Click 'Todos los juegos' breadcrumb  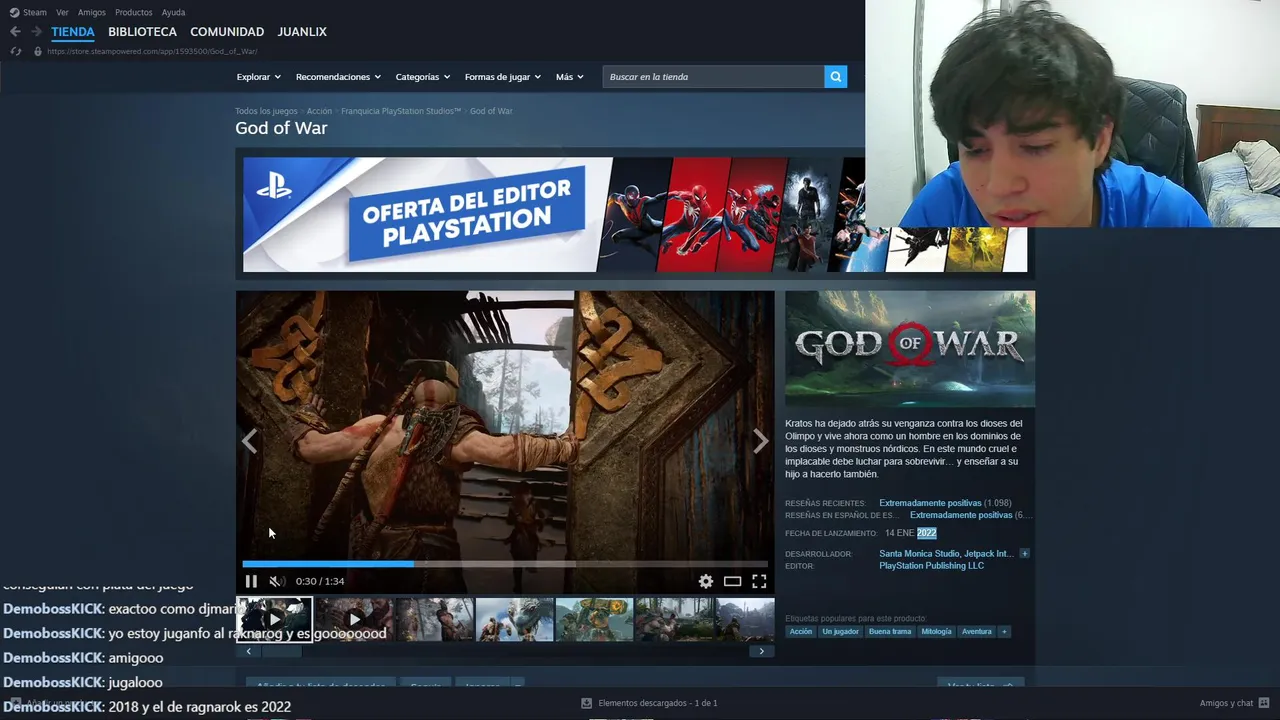pos(266,111)
